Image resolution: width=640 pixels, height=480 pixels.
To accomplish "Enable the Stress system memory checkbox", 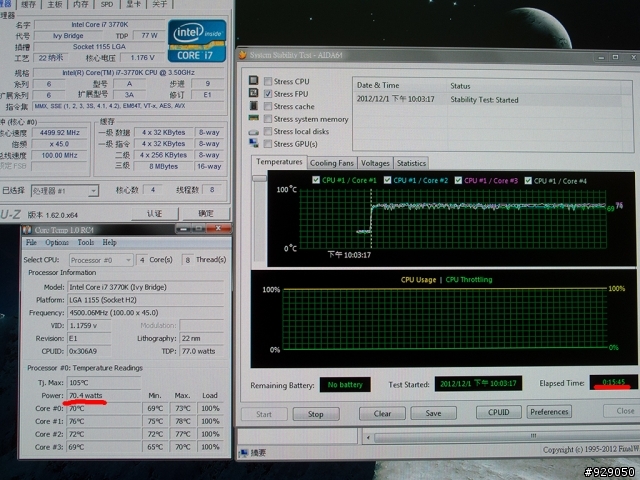I will tap(268, 119).
